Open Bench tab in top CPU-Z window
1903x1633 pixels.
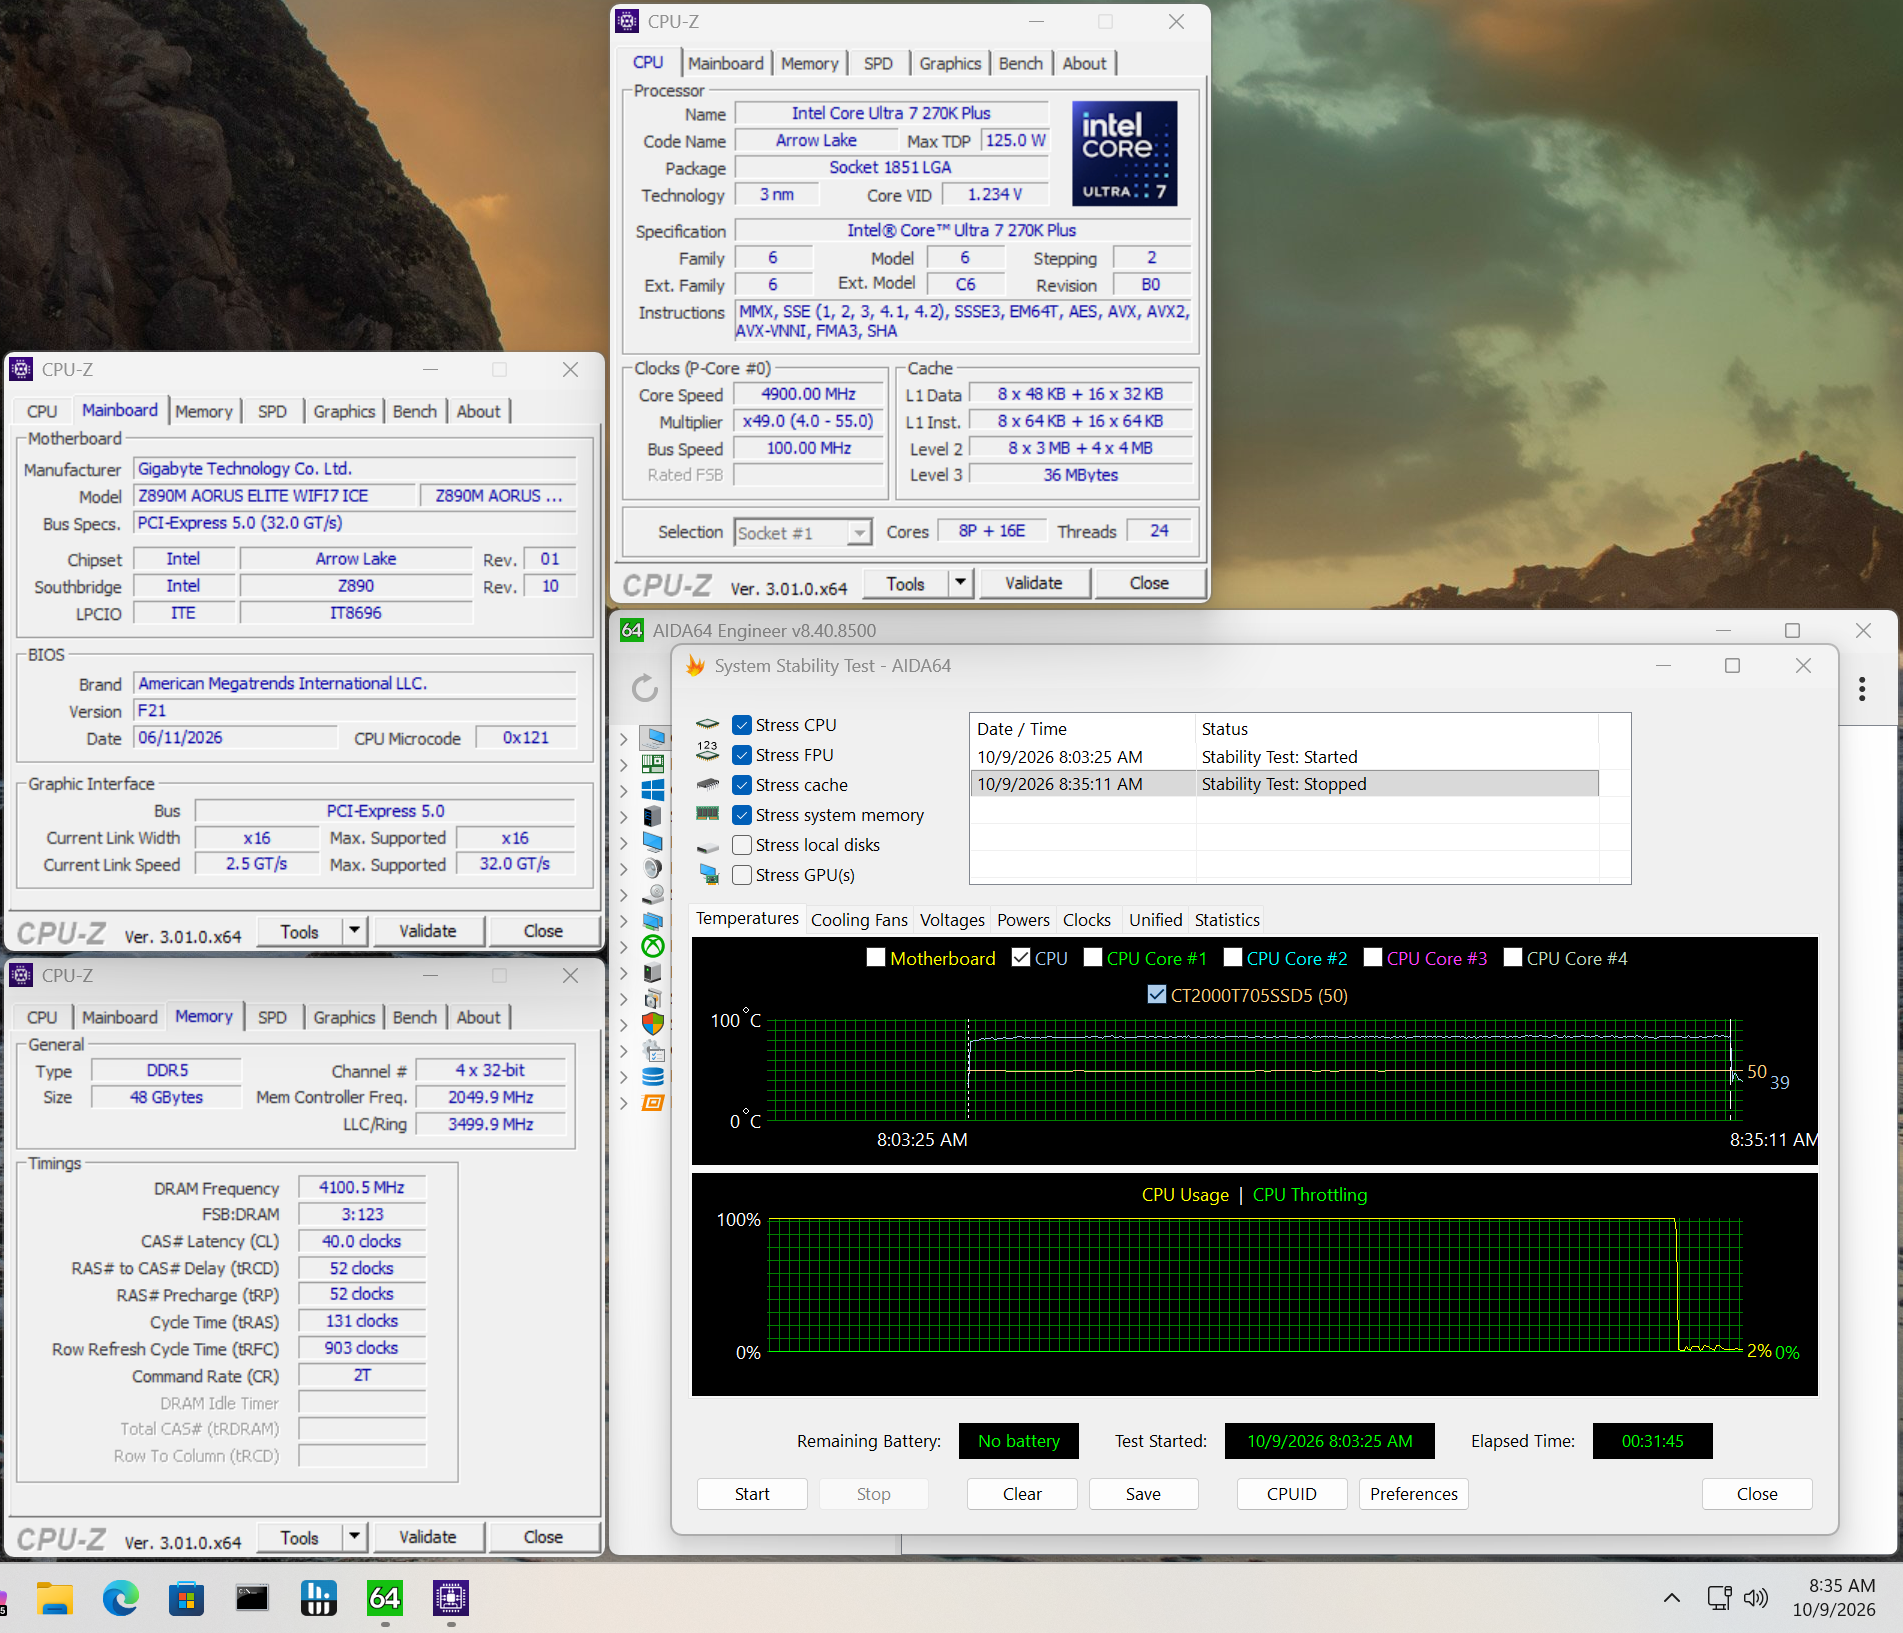1020,63
